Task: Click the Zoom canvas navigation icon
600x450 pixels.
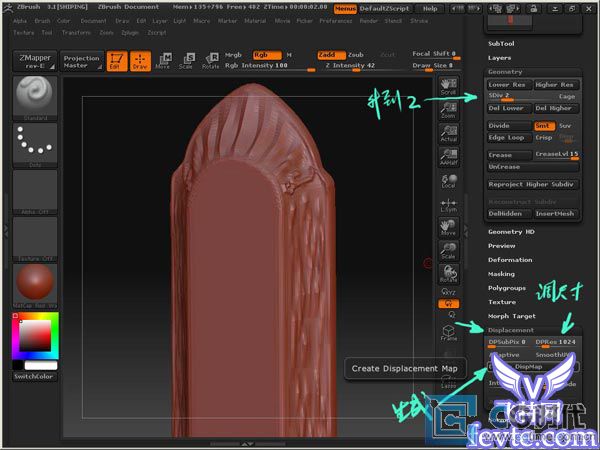Action: pos(448,110)
